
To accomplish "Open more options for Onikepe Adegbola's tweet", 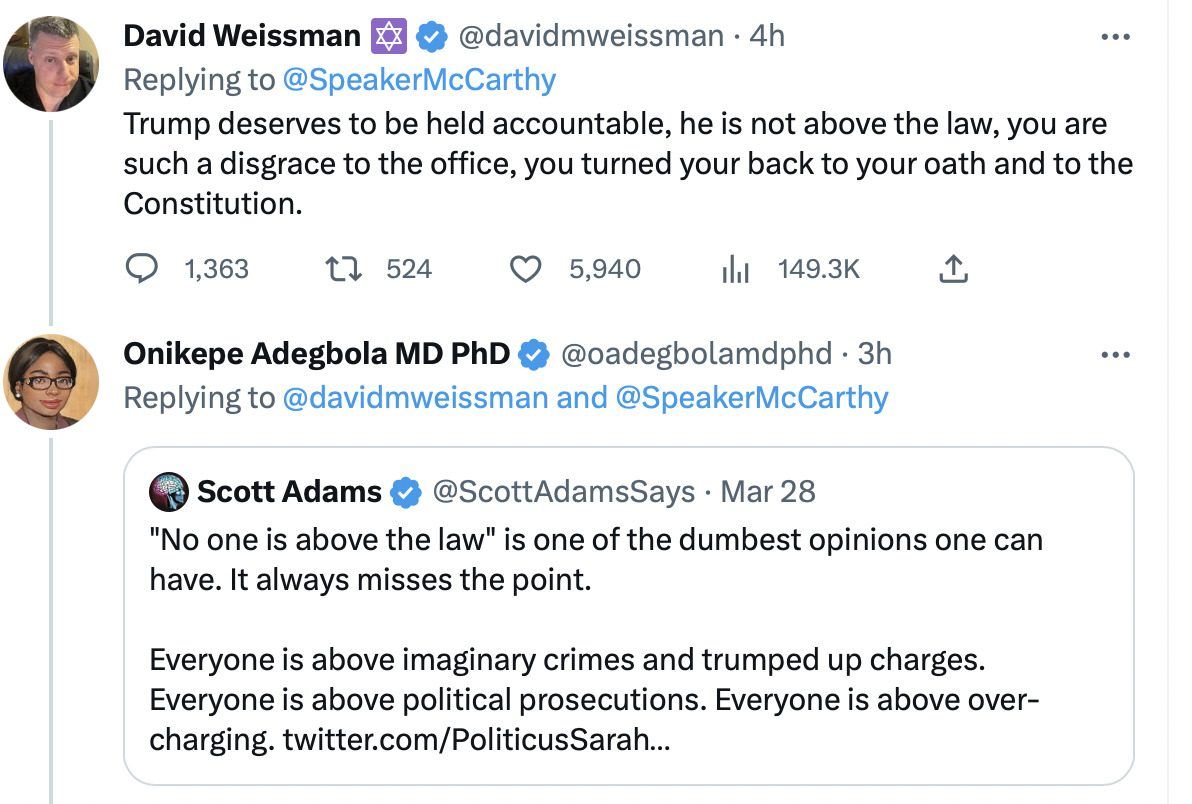I will click(1114, 354).
